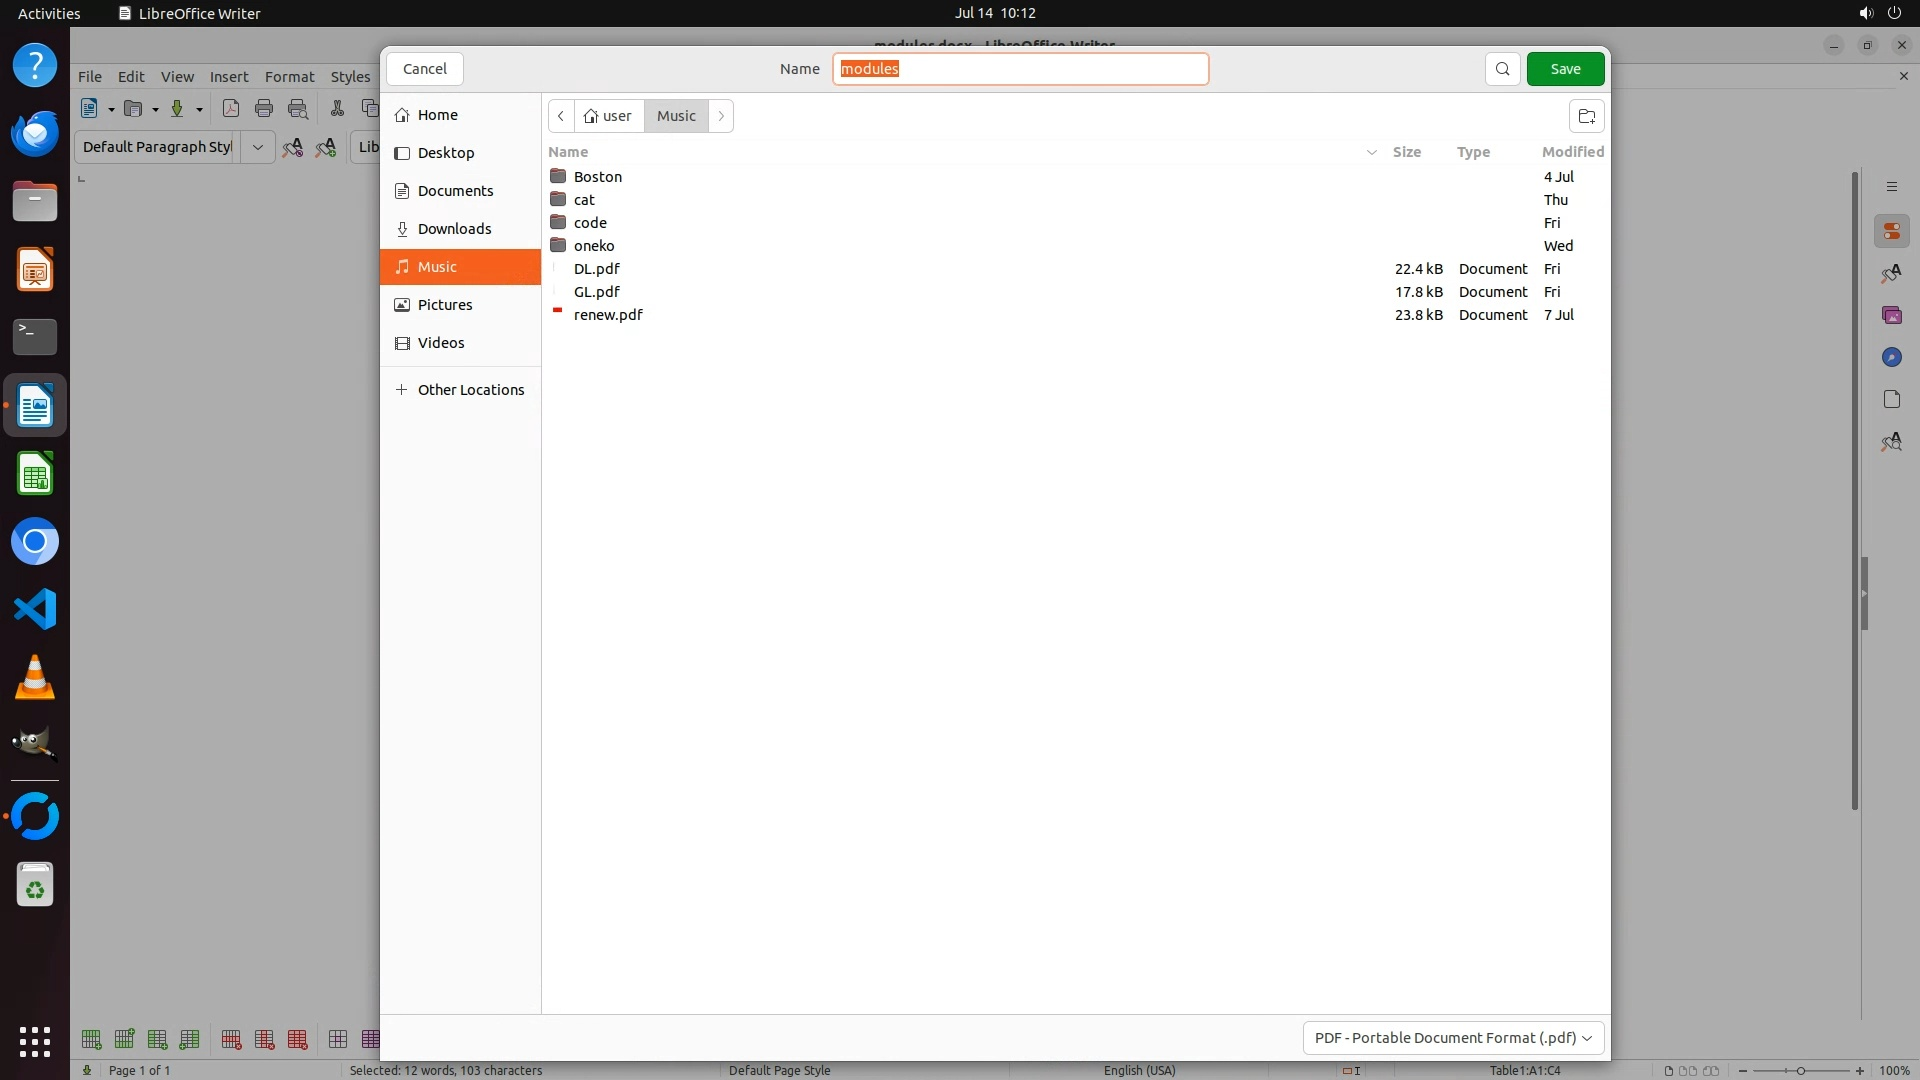Open Show Applications grid icon
The height and width of the screenshot is (1080, 1920).
[x=35, y=1041]
